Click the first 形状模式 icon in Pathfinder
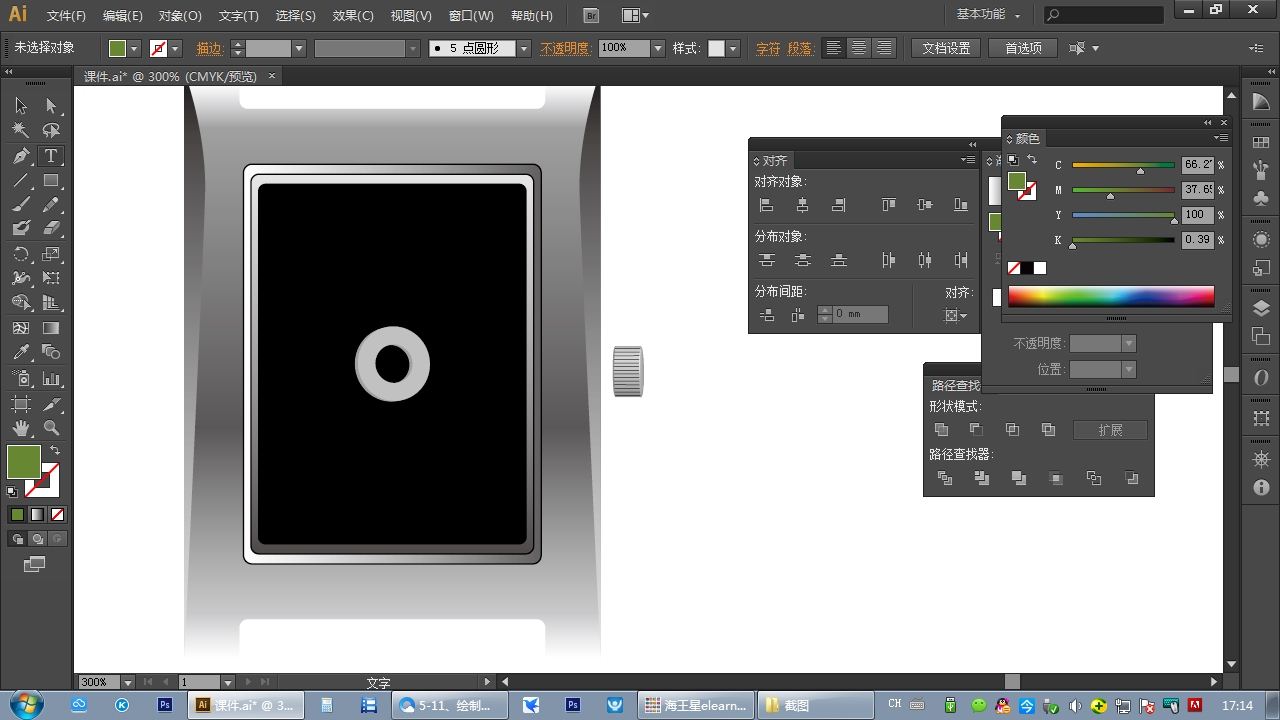Screen dimensions: 1280x720 pyautogui.click(x=941, y=430)
